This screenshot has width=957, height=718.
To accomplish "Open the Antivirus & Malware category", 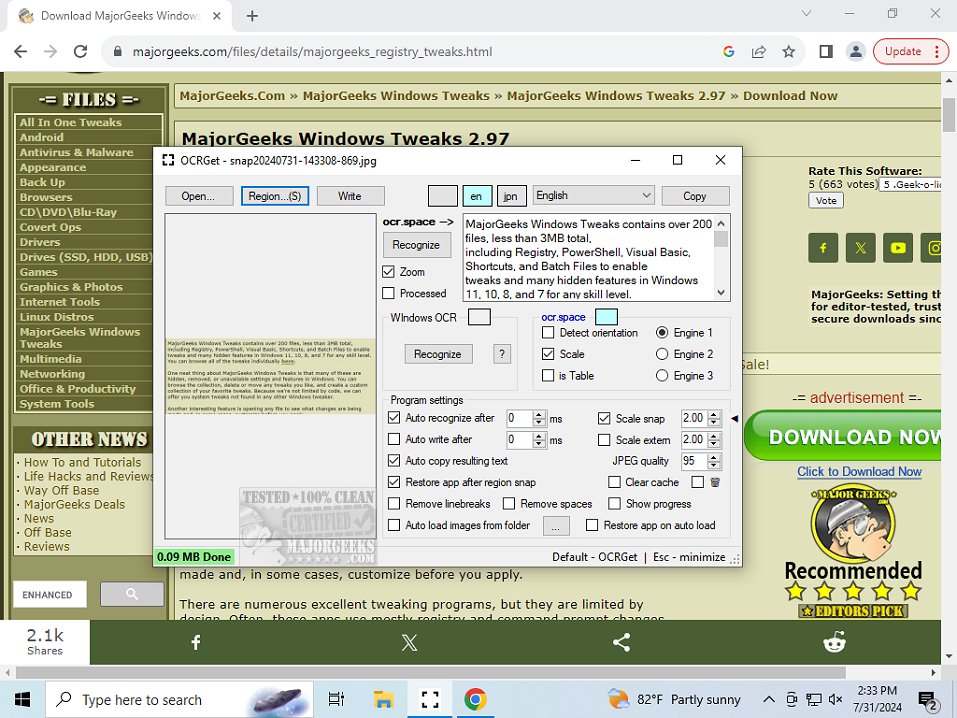I will point(76,153).
